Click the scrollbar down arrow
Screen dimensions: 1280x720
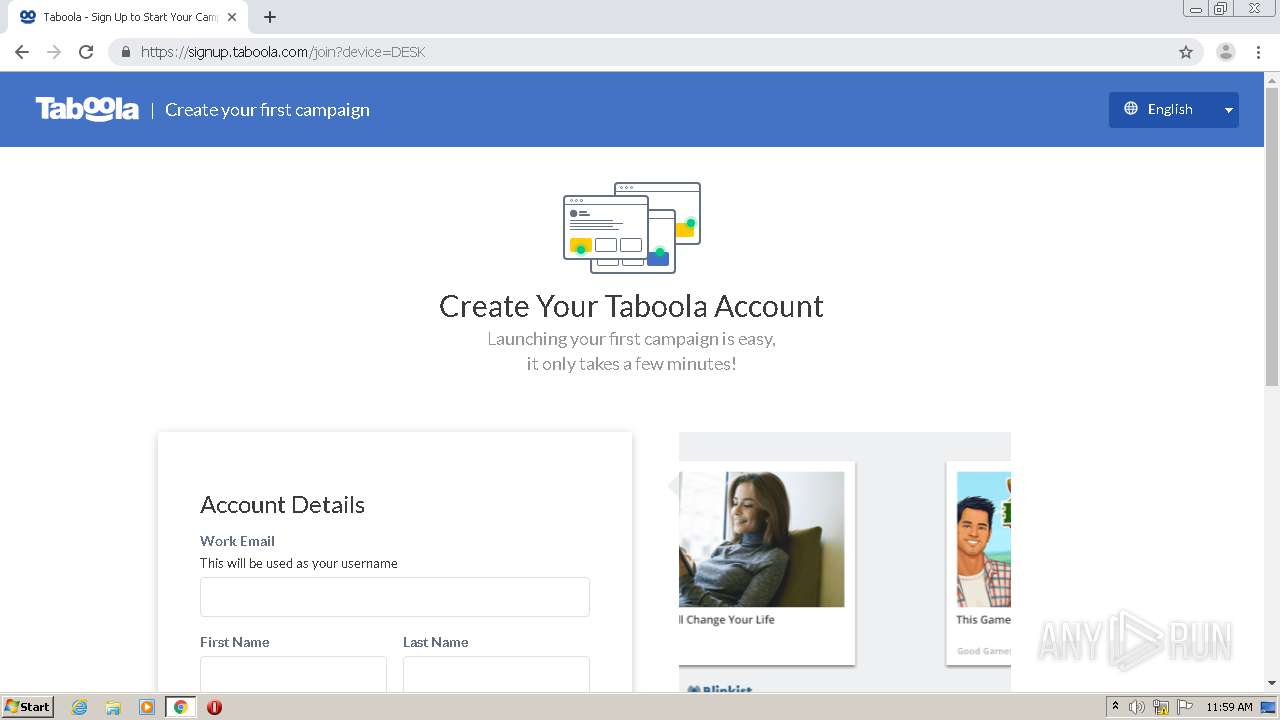pyautogui.click(x=1272, y=683)
